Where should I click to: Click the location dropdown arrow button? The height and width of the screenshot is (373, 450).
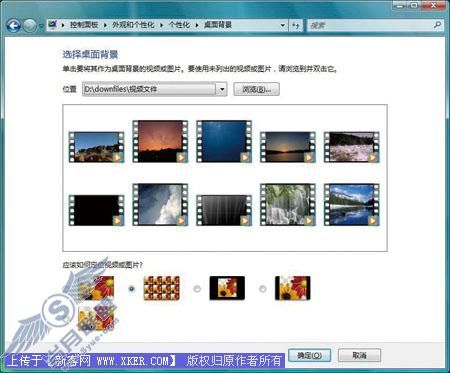click(x=222, y=89)
